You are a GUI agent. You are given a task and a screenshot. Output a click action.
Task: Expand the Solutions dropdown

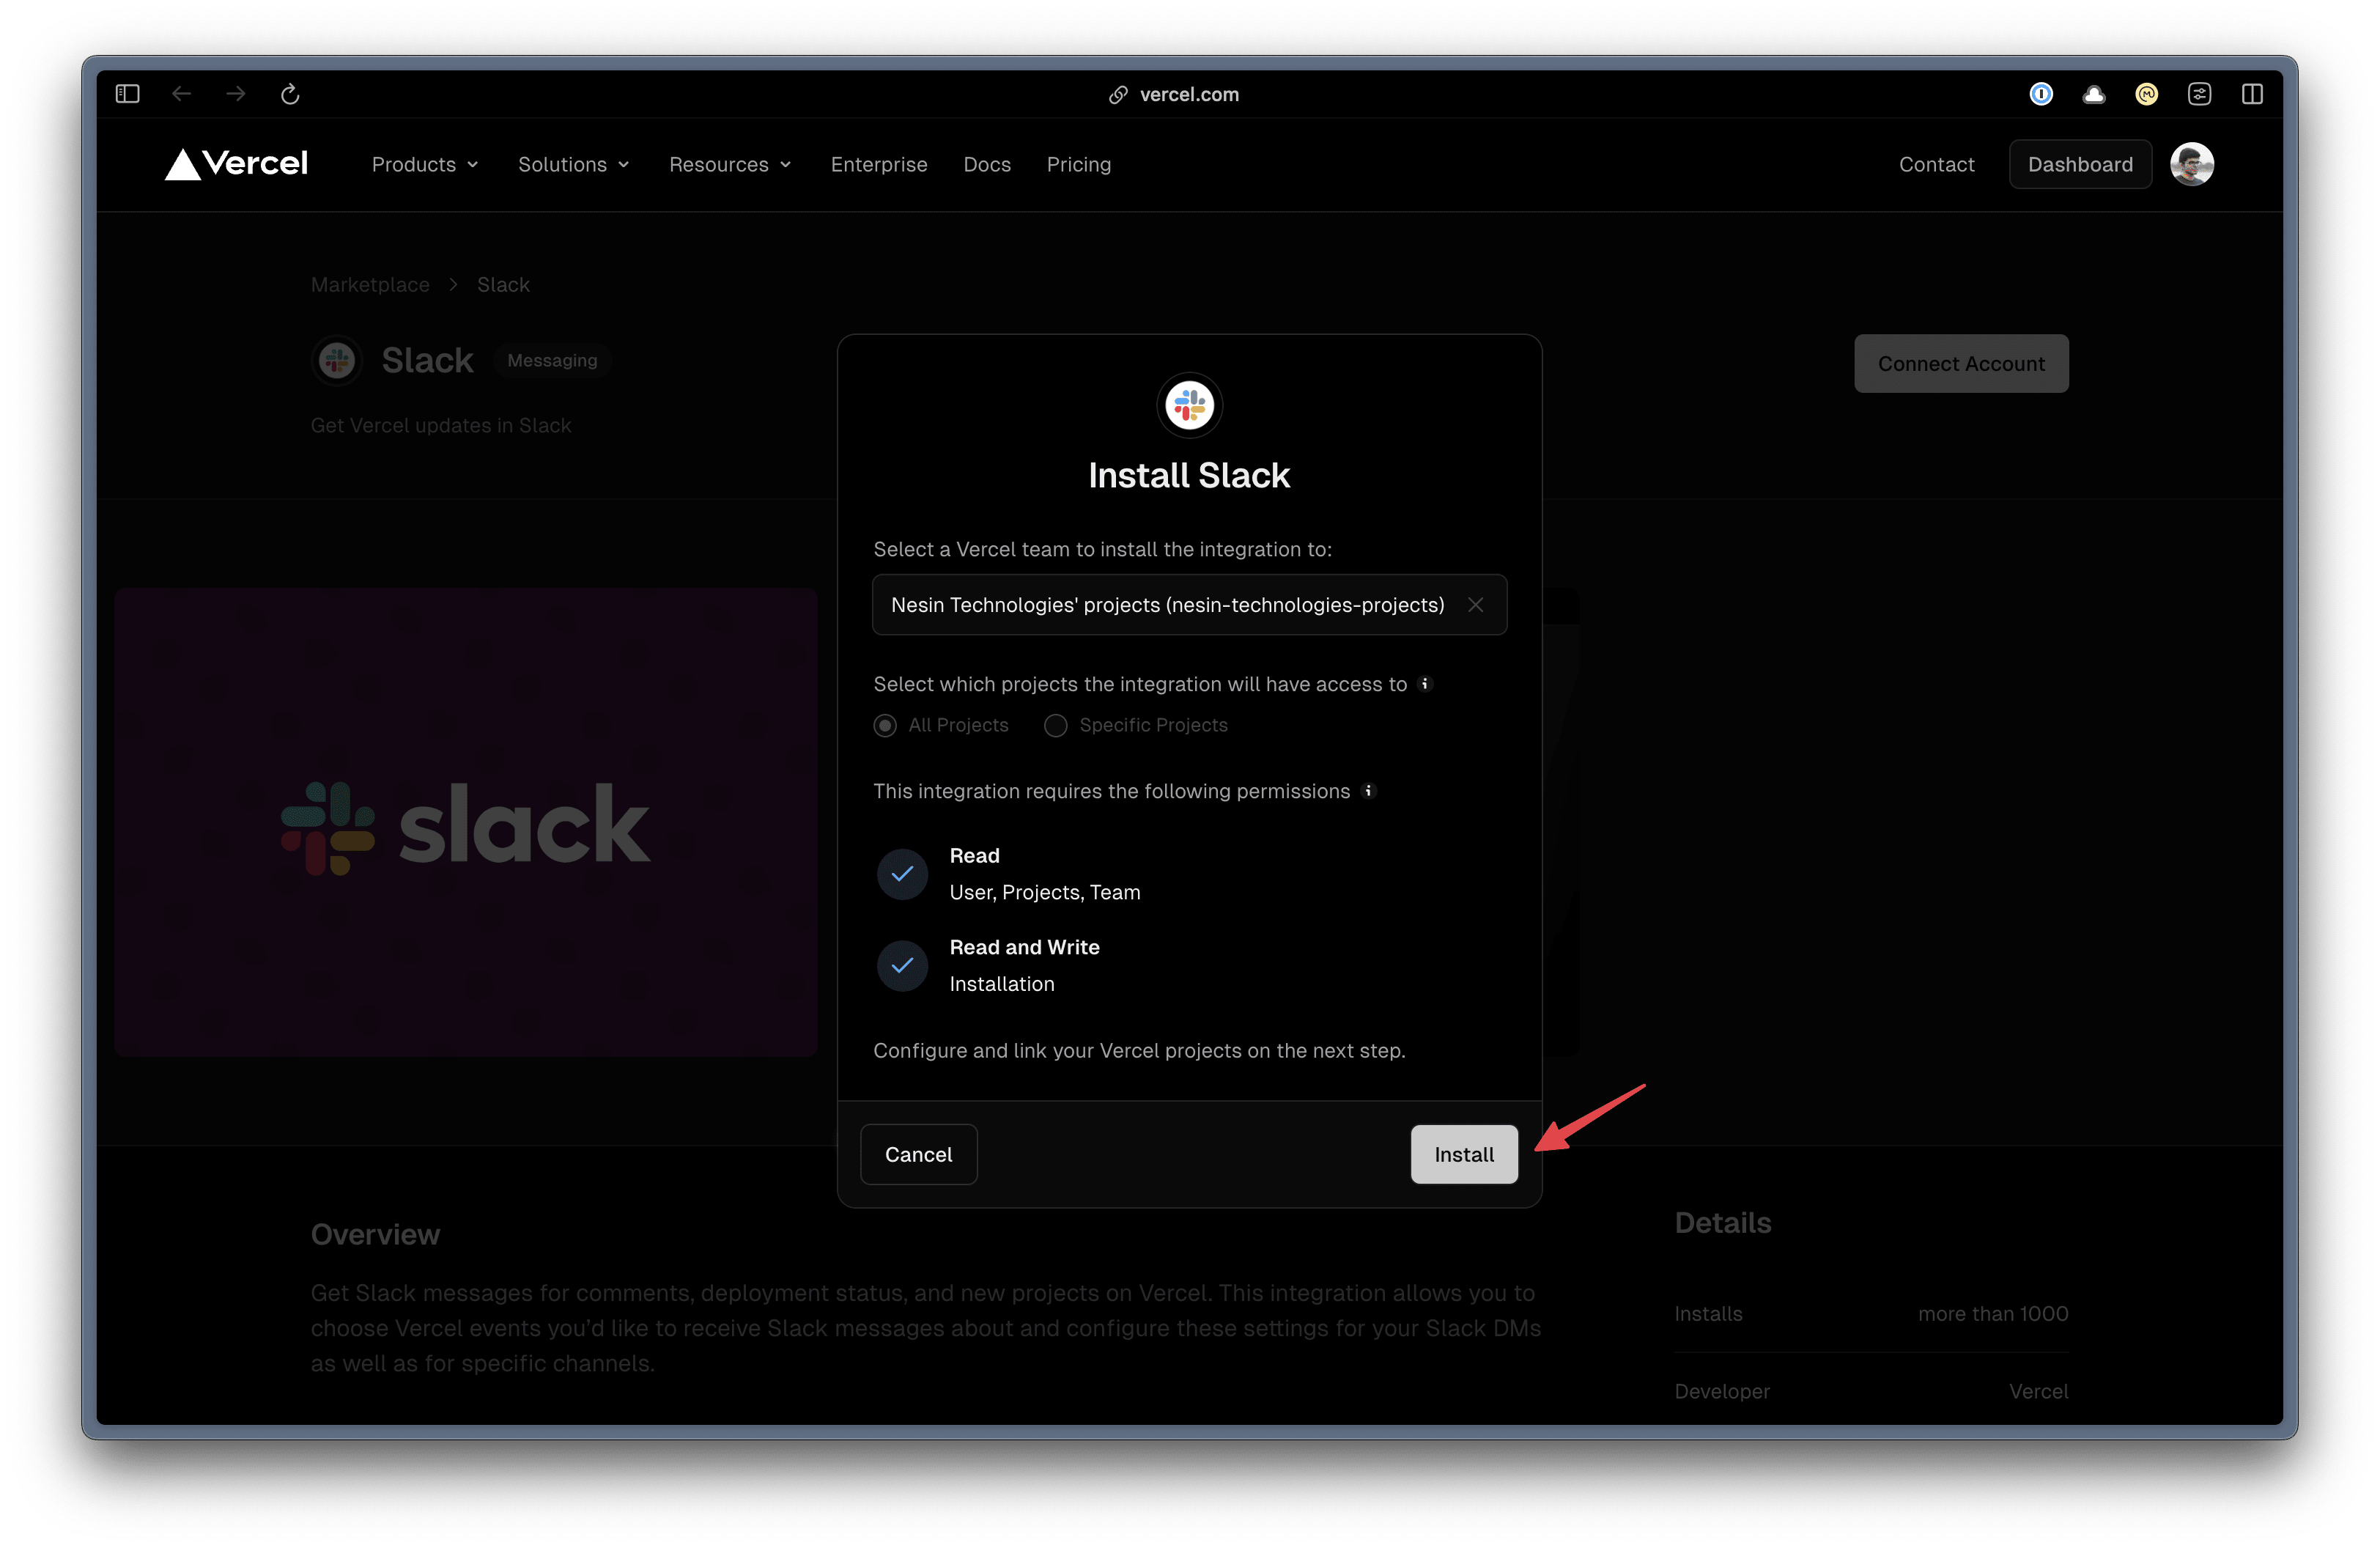pyautogui.click(x=573, y=165)
